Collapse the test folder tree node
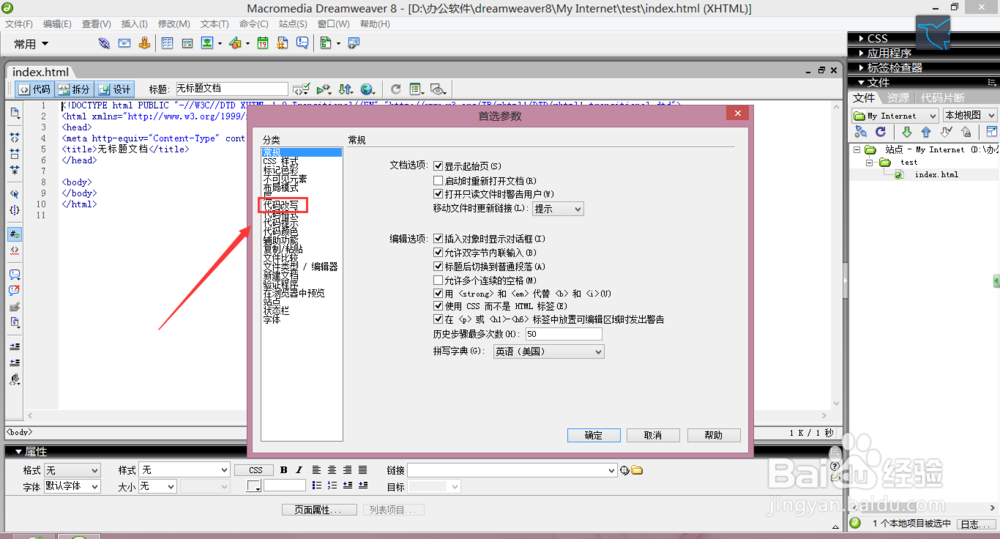 click(869, 163)
